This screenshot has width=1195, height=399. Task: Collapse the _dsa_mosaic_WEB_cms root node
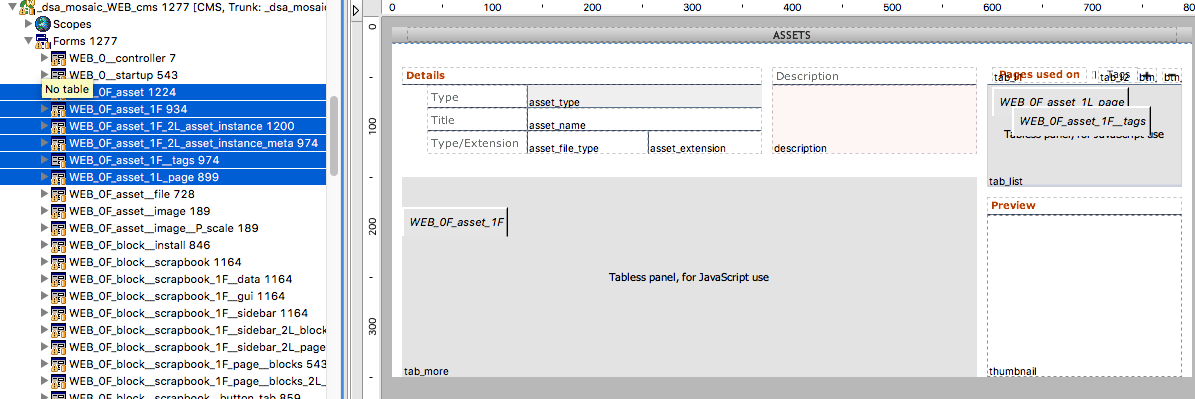pyautogui.click(x=13, y=8)
